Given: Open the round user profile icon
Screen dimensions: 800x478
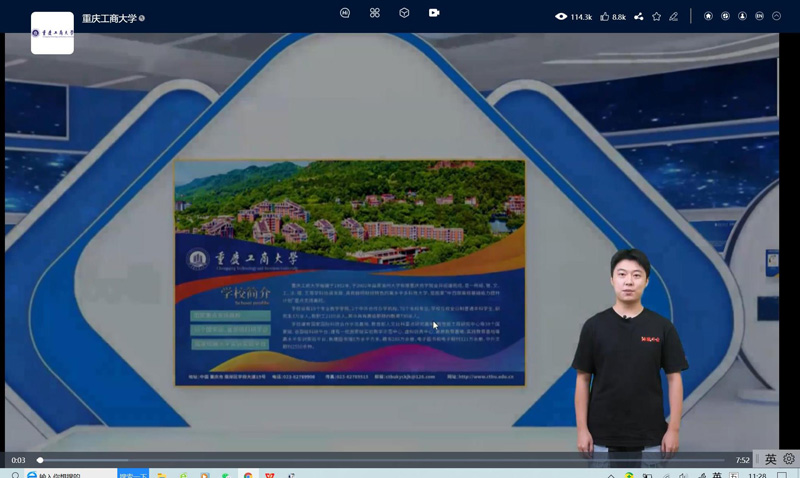Looking at the screenshot, I should click(742, 16).
